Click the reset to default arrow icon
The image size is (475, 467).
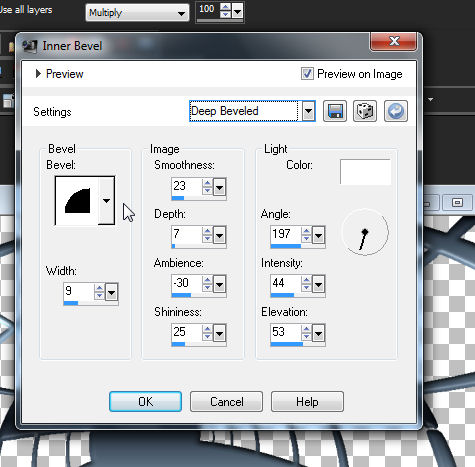coord(396,111)
